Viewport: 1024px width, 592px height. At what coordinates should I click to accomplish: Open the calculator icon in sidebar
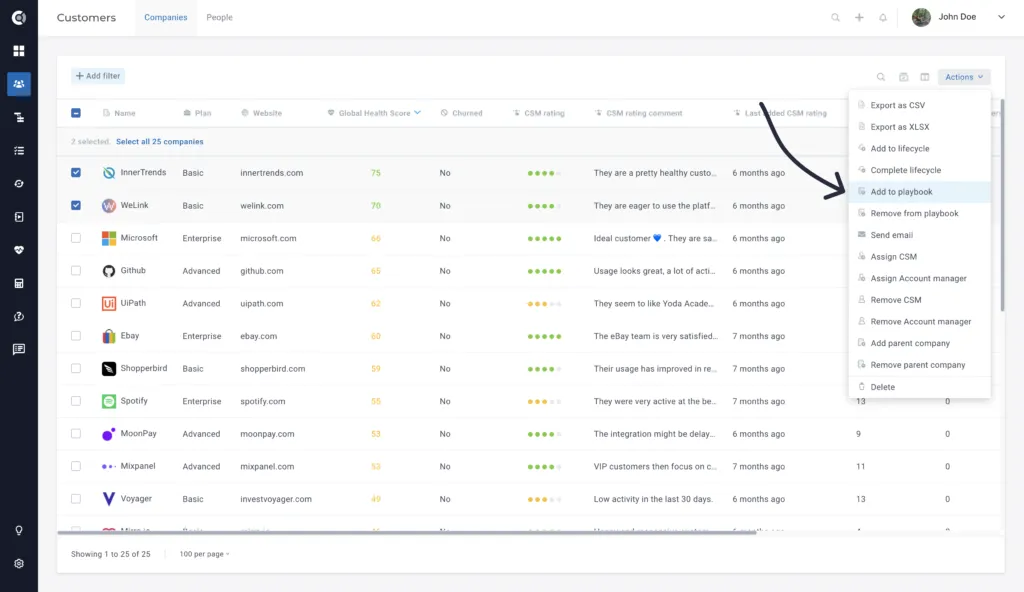[19, 284]
